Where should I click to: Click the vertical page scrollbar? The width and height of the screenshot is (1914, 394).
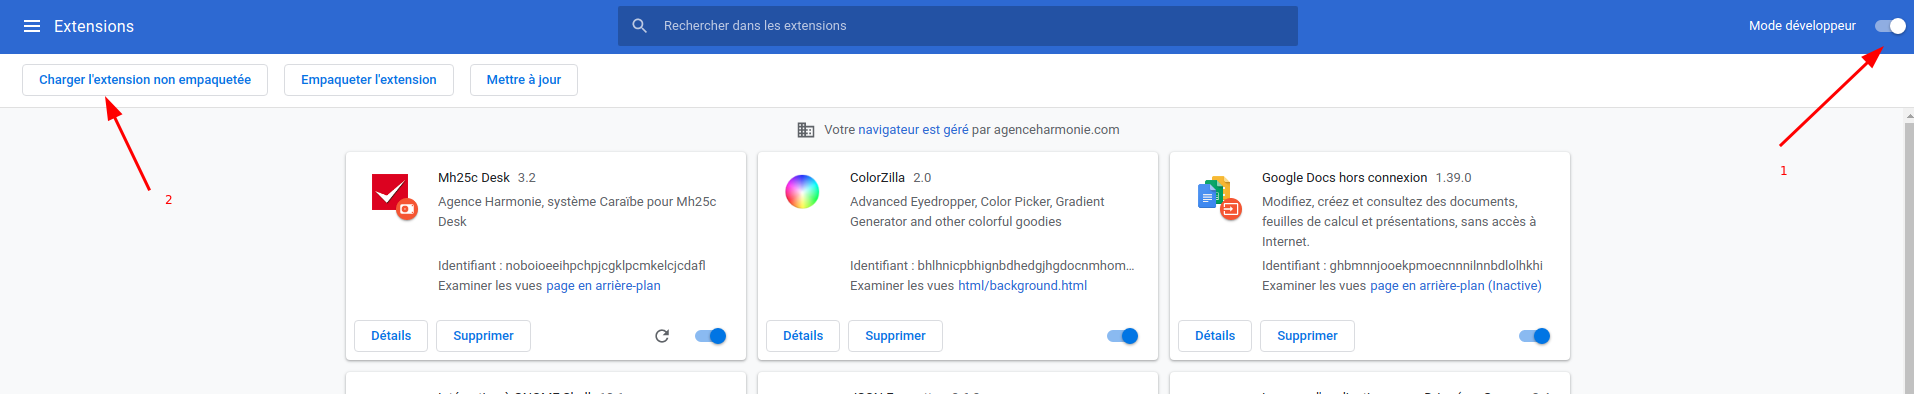(1908, 250)
